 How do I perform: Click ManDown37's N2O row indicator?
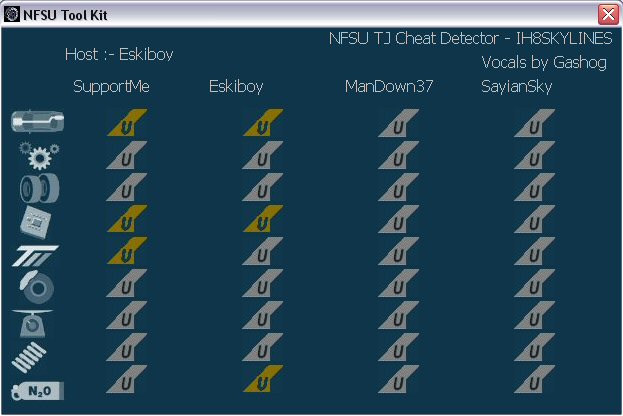(x=399, y=379)
